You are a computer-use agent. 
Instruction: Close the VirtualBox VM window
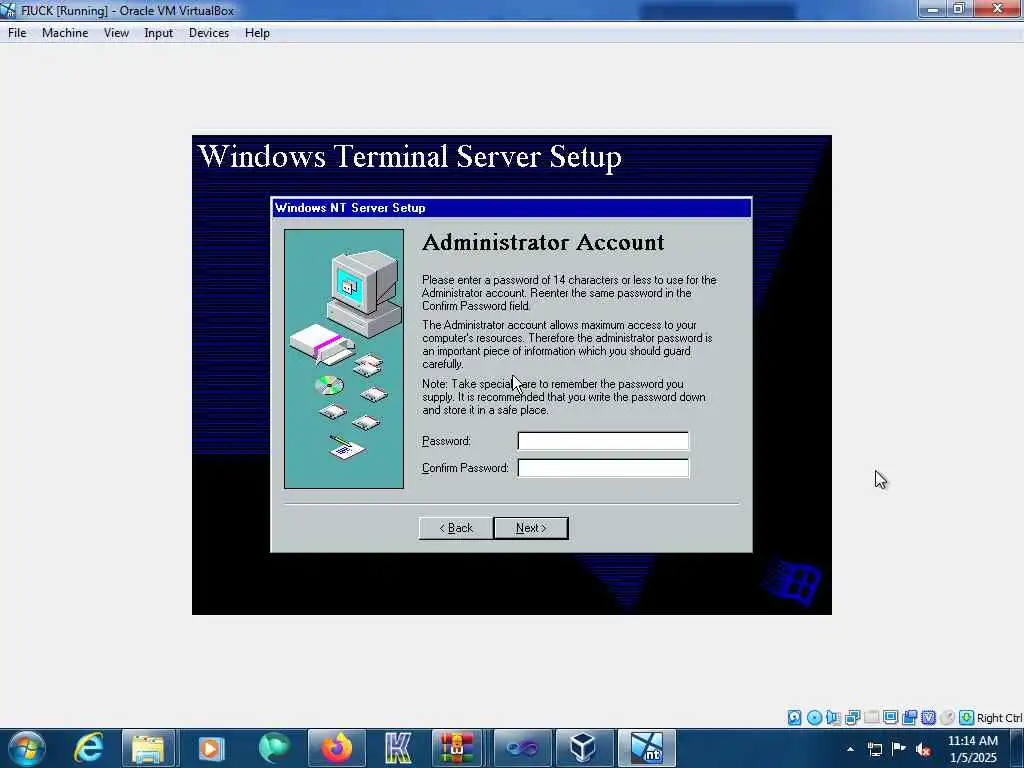997,9
